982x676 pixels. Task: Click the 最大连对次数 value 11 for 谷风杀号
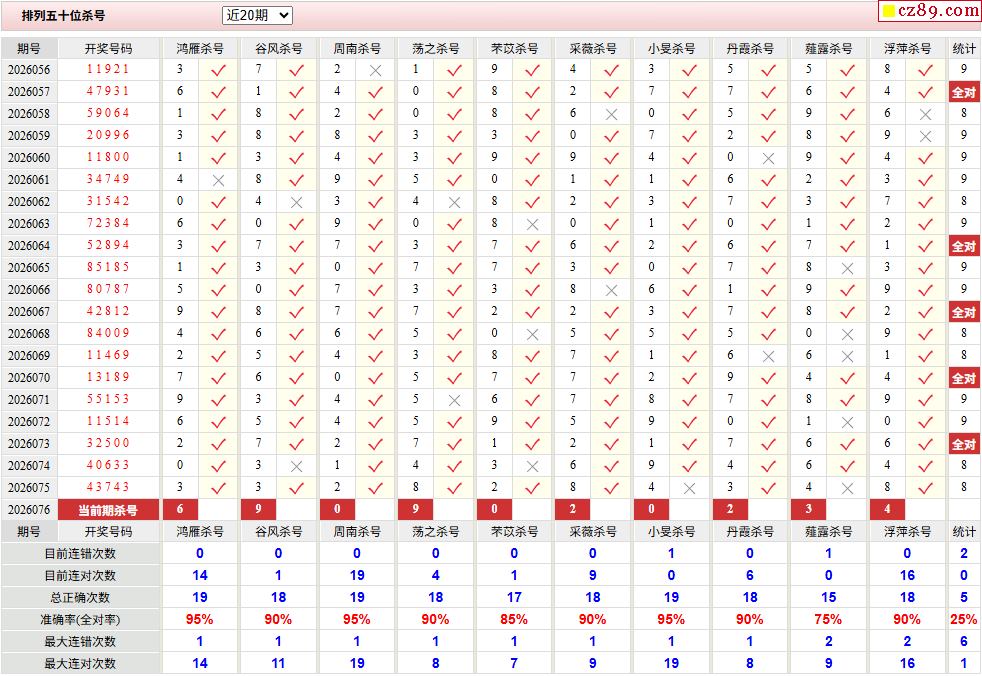coord(278,663)
